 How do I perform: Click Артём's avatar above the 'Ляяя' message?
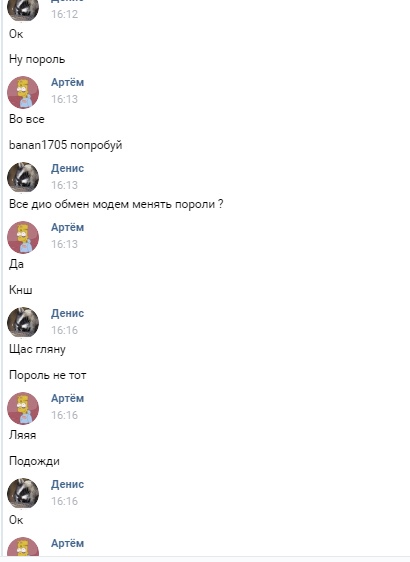point(23,408)
